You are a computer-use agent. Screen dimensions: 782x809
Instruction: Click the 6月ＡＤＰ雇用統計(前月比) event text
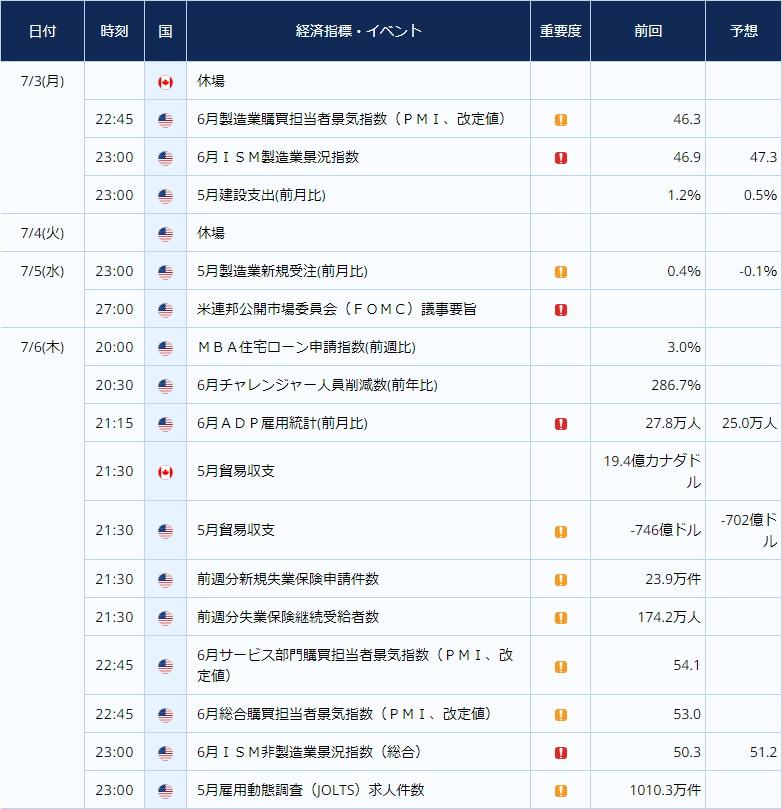tap(282, 424)
